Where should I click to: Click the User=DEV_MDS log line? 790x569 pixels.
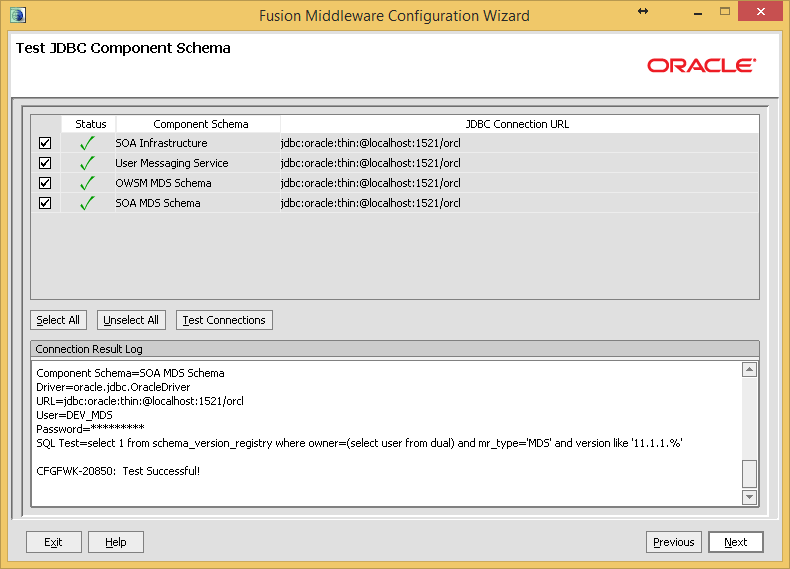click(x=75, y=415)
